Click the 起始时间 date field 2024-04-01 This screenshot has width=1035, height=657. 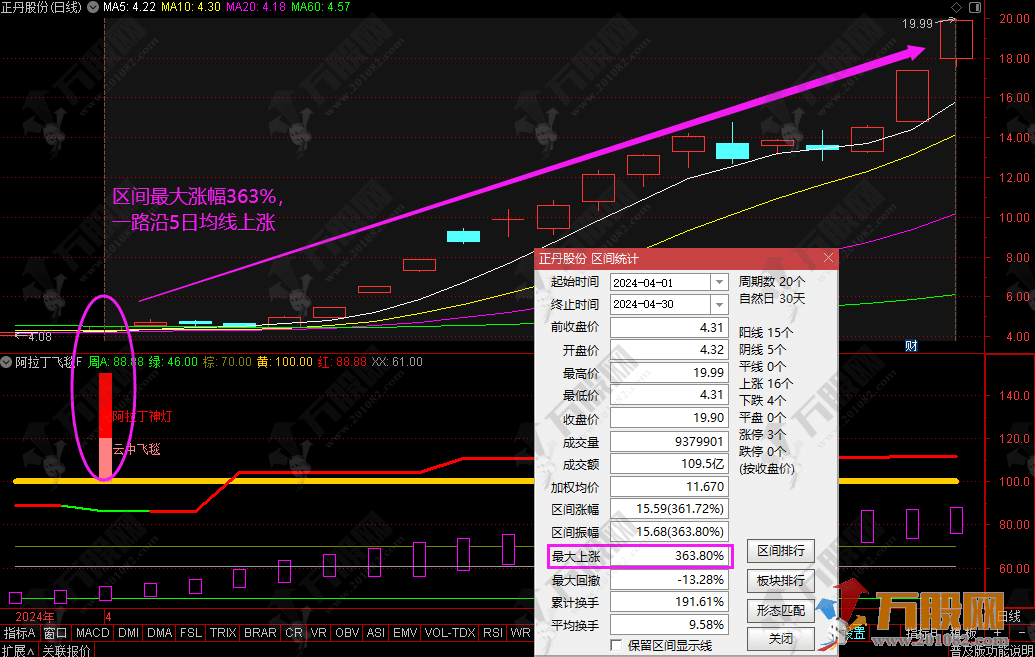click(x=661, y=283)
